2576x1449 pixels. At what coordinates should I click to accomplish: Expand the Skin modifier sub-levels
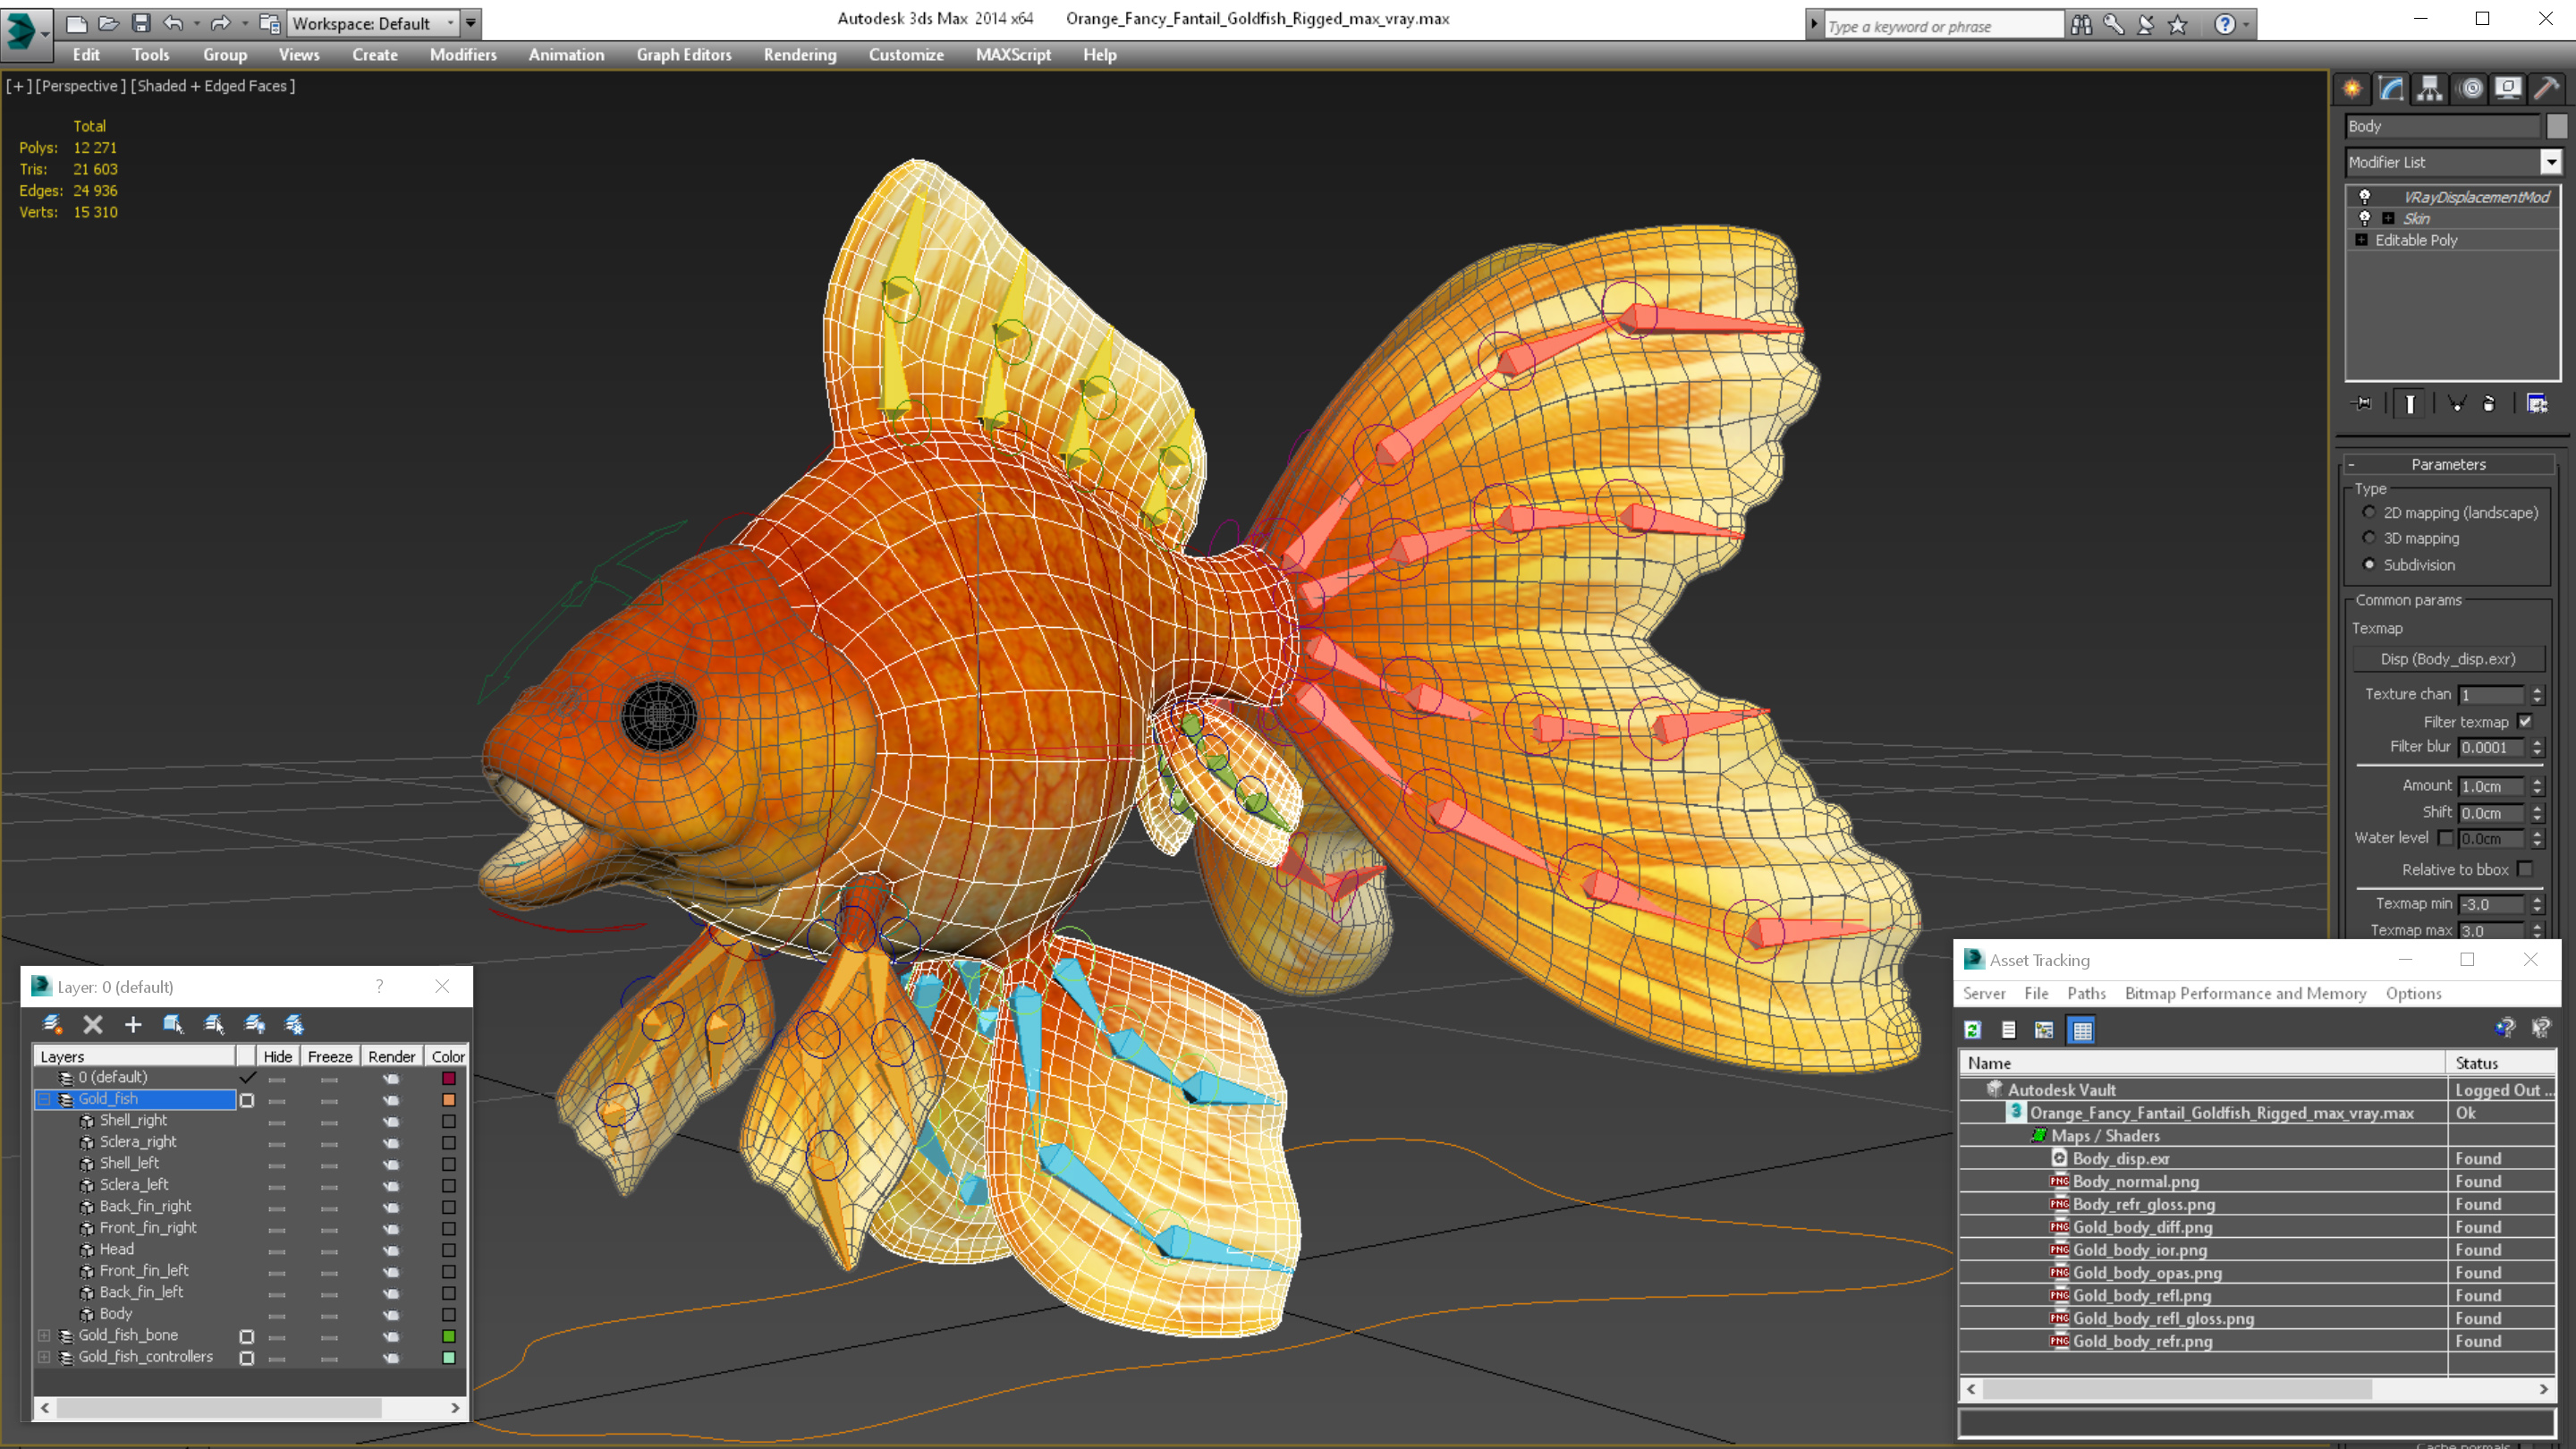(x=2388, y=218)
